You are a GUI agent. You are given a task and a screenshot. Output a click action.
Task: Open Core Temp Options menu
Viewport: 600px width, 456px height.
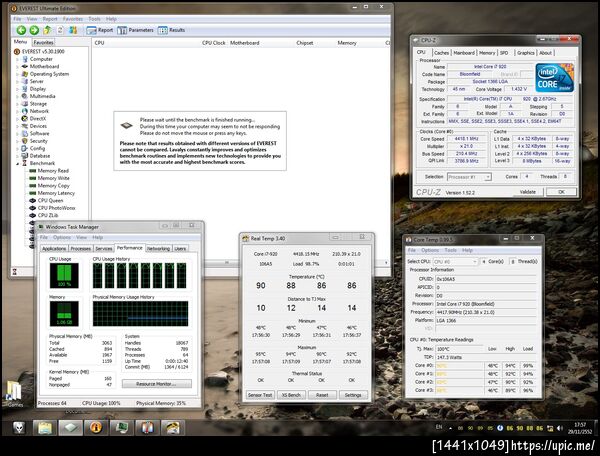430,250
